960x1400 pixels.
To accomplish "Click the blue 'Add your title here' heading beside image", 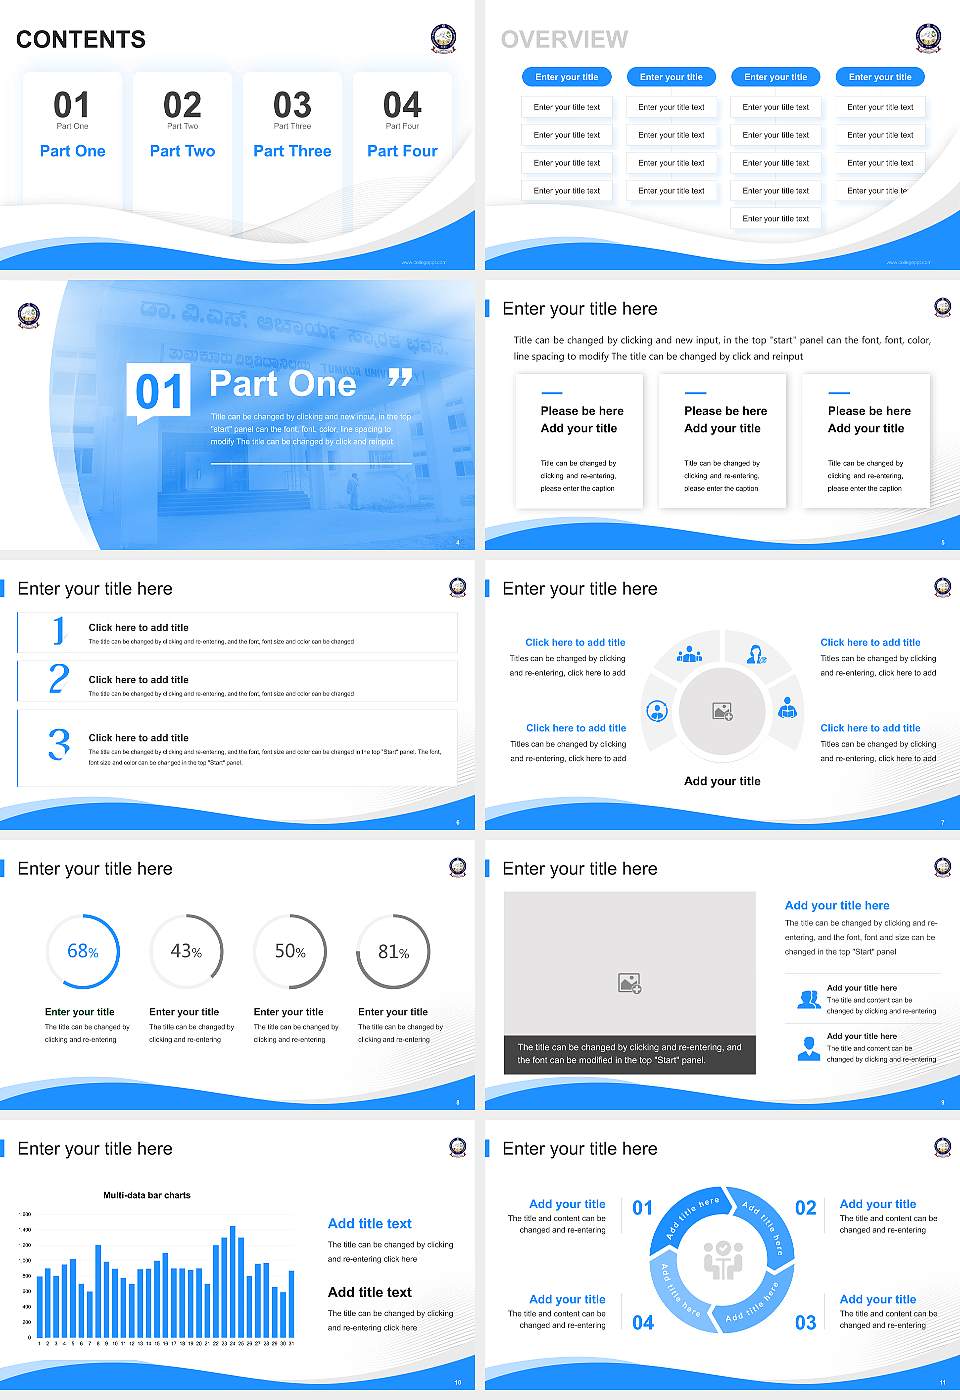I will click(x=837, y=905).
